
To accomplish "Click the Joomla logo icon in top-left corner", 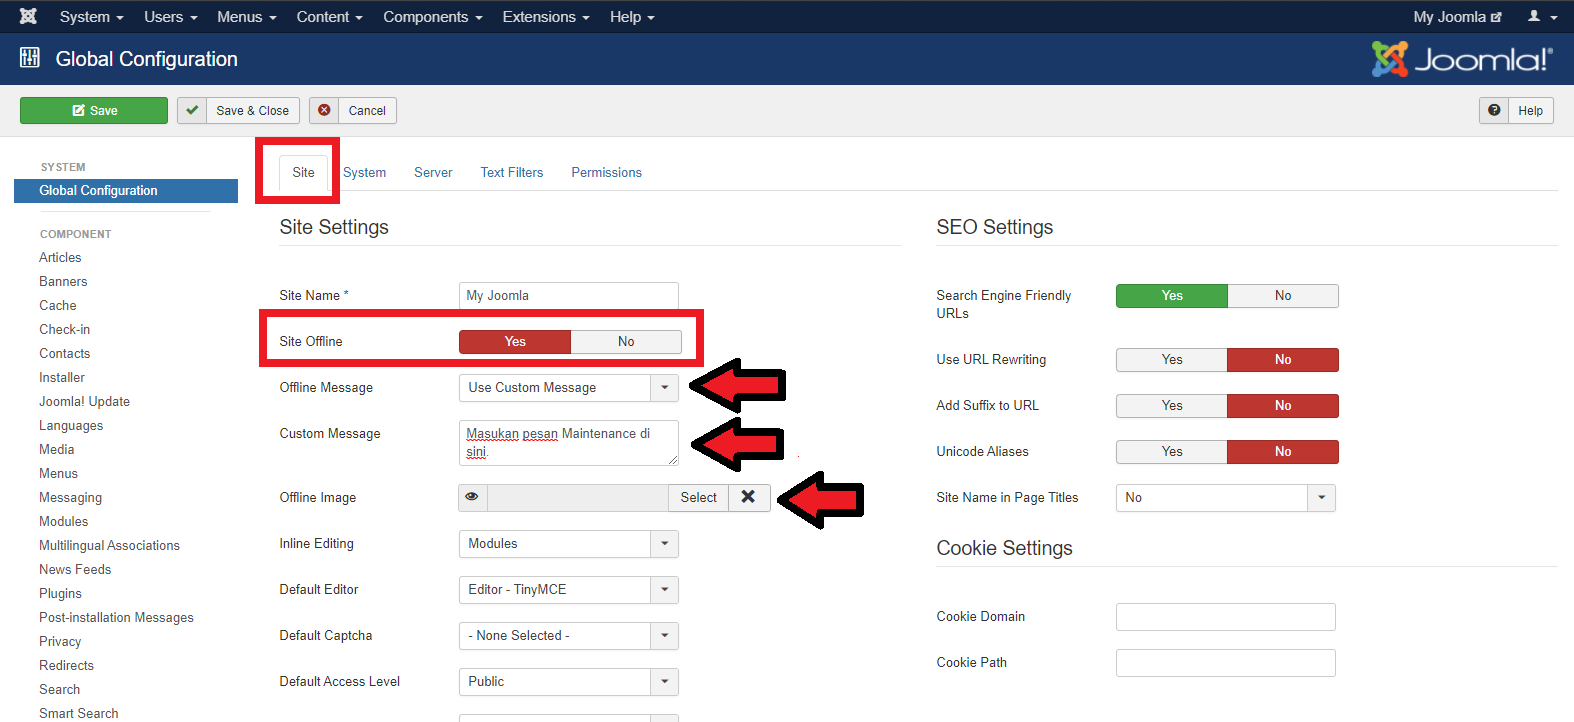I will pos(28,16).
